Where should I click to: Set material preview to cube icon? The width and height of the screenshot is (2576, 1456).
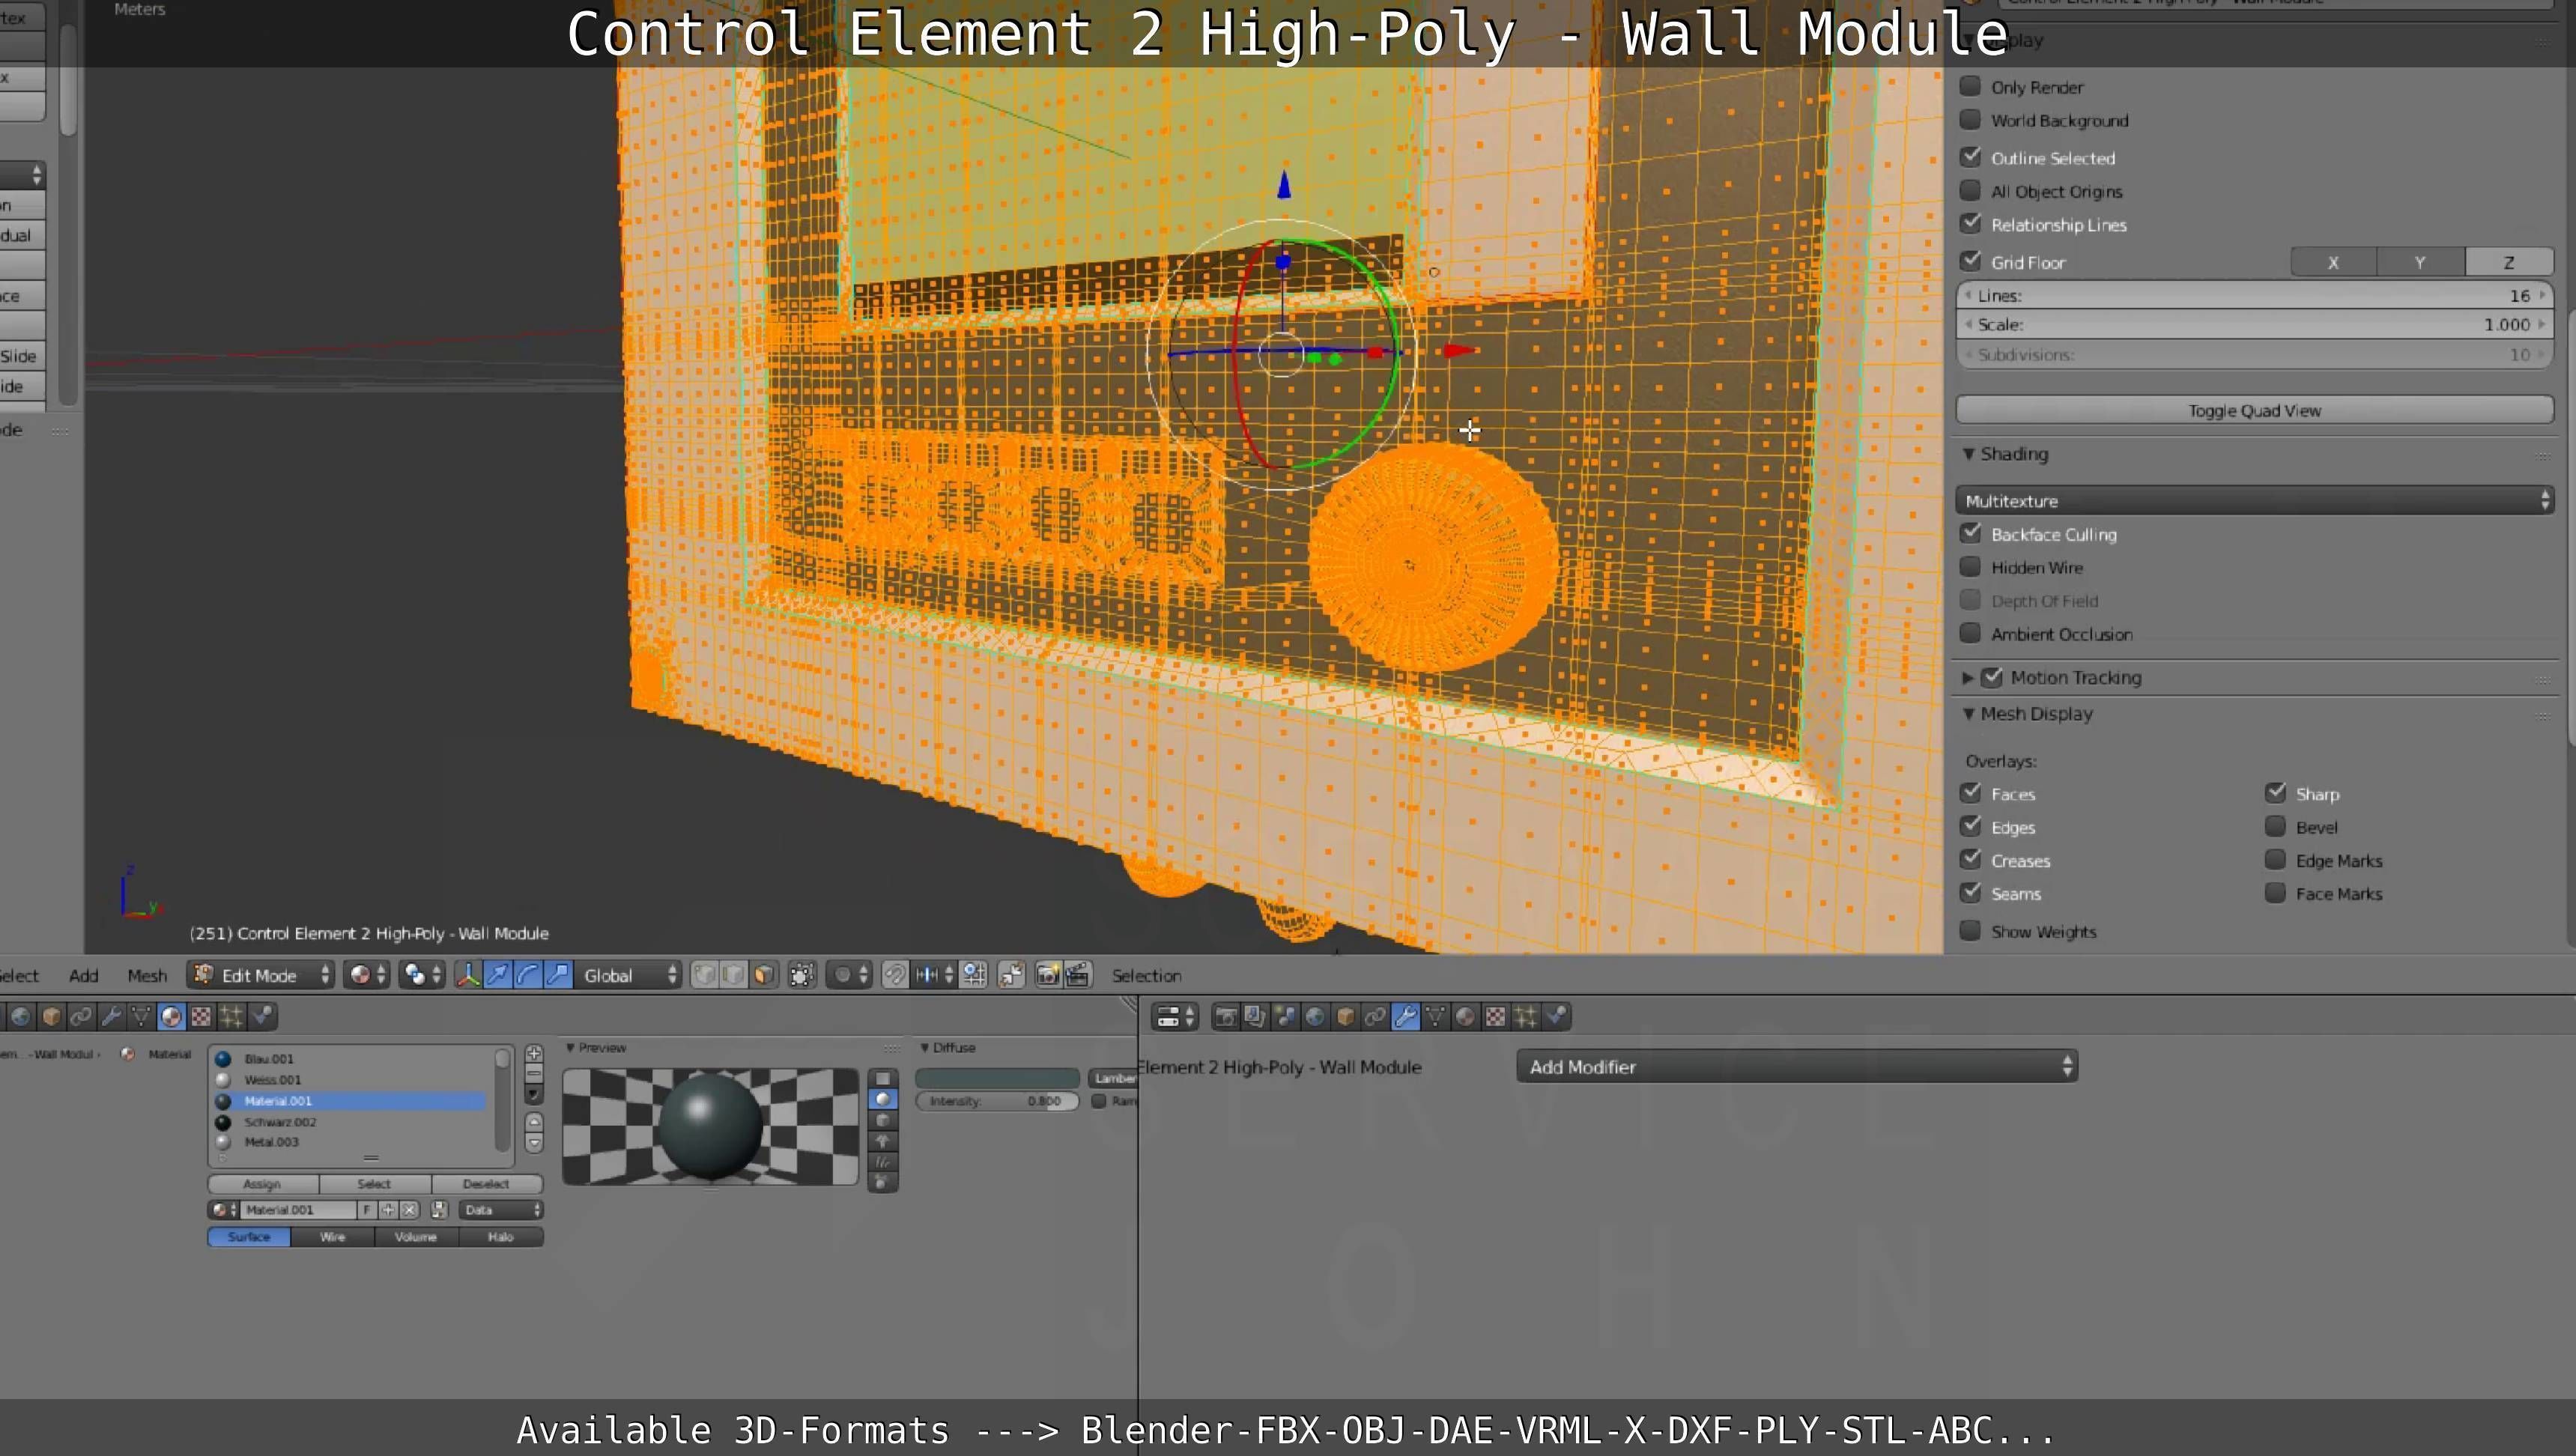882,1120
